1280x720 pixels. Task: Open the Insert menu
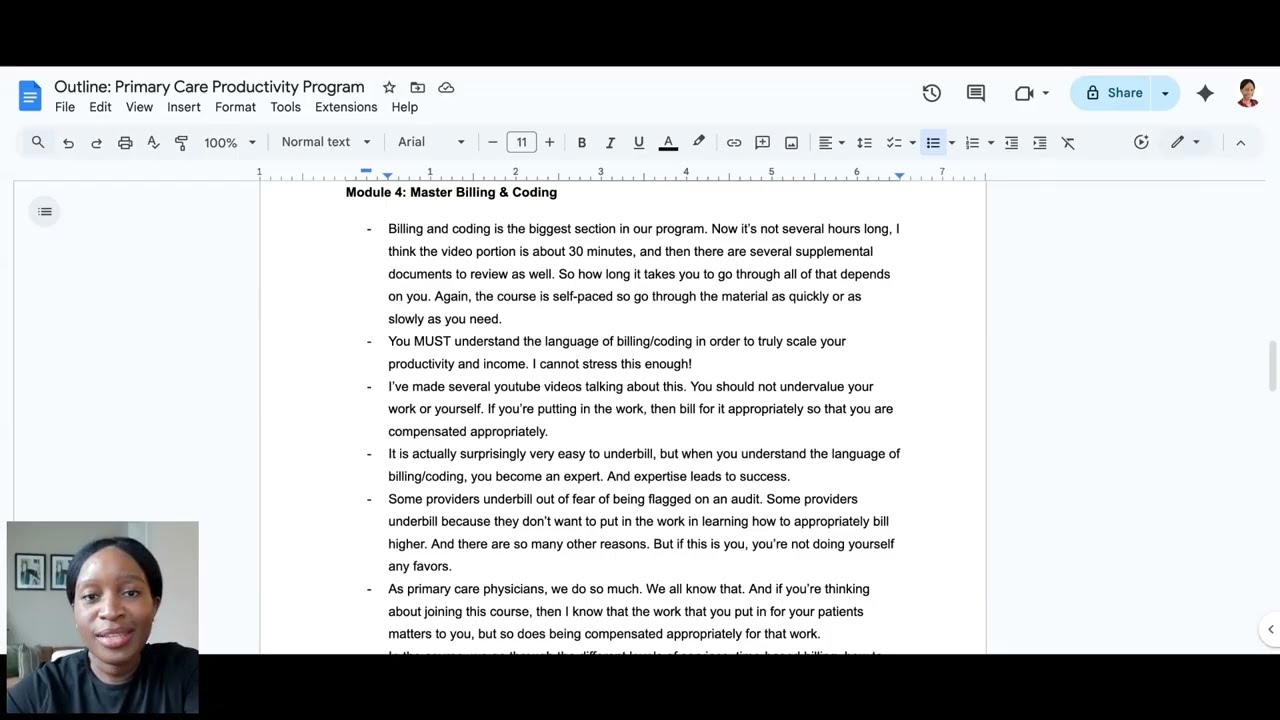[x=184, y=107]
